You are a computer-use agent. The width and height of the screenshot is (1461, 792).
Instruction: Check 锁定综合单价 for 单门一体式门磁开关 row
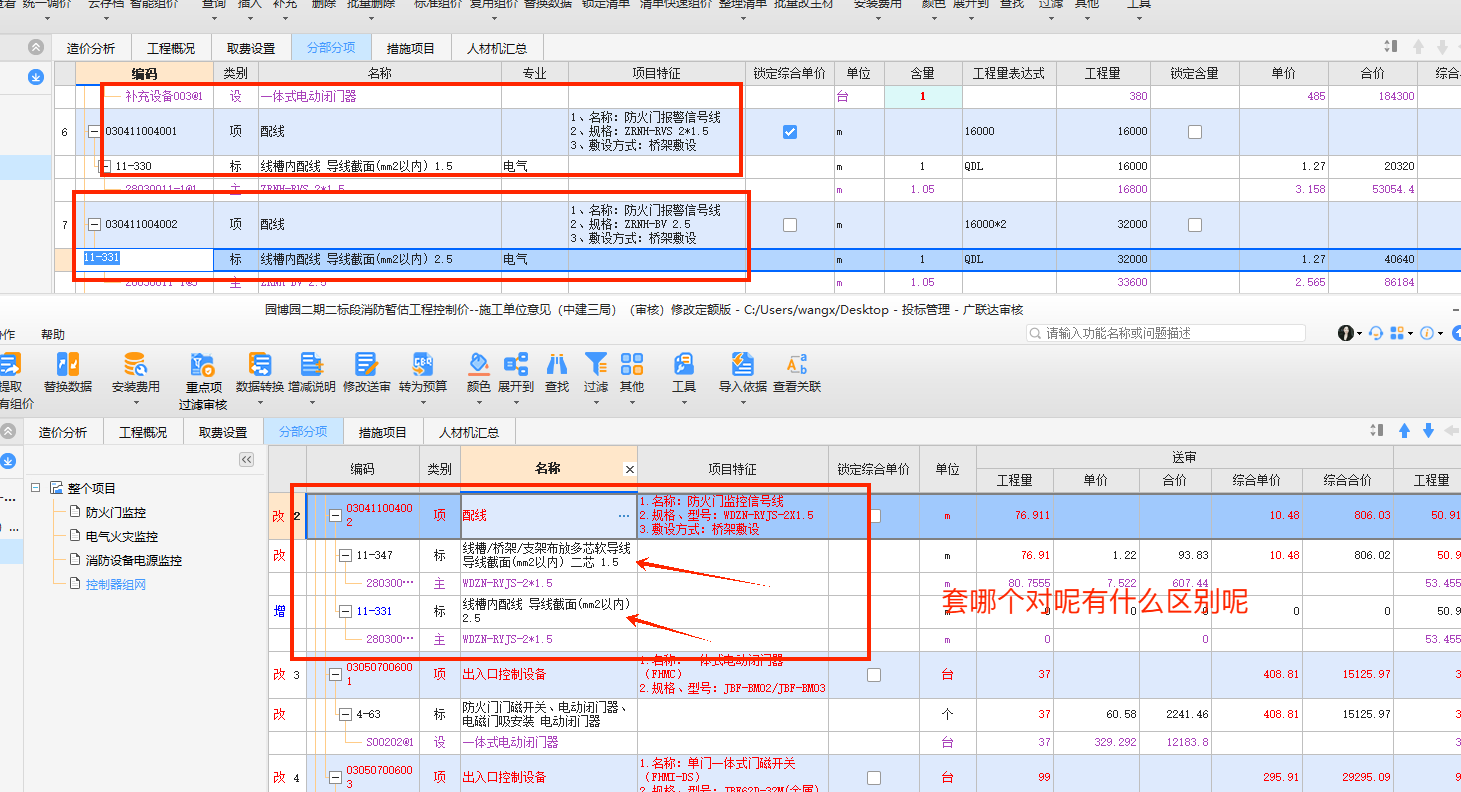pyautogui.click(x=874, y=778)
